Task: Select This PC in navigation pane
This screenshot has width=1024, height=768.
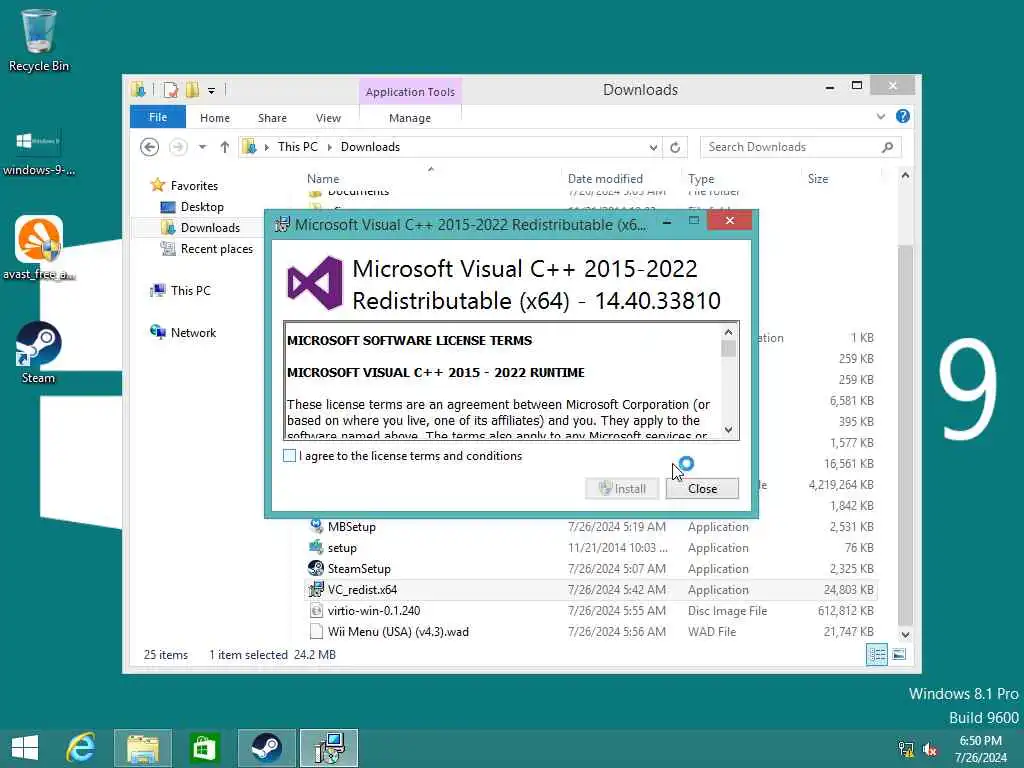Action: click(190, 291)
